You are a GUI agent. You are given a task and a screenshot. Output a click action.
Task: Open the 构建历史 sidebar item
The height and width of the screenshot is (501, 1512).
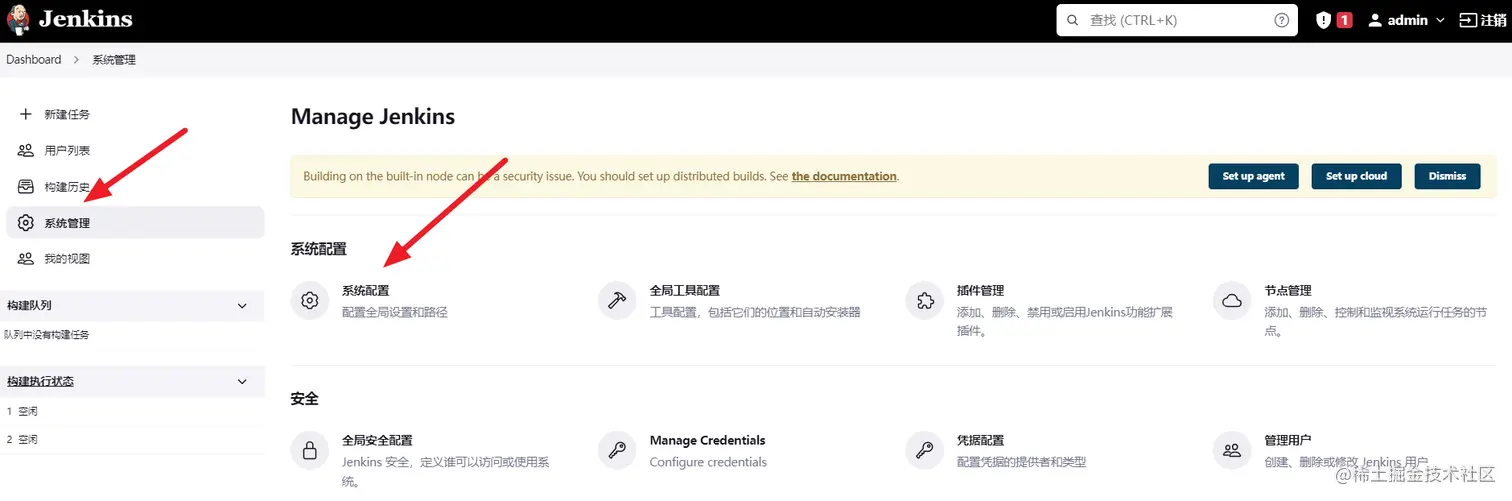tap(135, 186)
